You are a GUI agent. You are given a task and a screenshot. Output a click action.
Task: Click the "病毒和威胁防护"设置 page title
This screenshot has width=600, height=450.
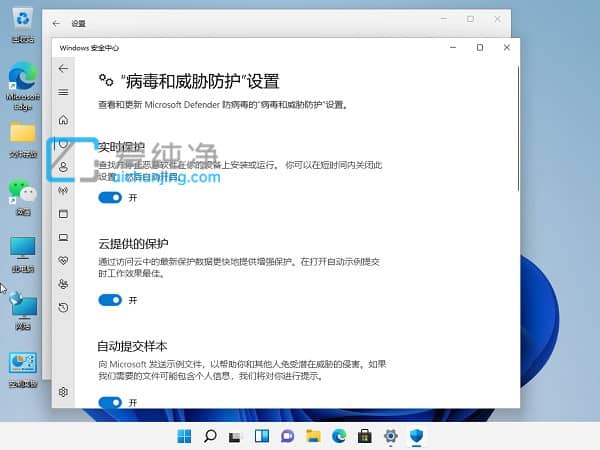click(200, 82)
